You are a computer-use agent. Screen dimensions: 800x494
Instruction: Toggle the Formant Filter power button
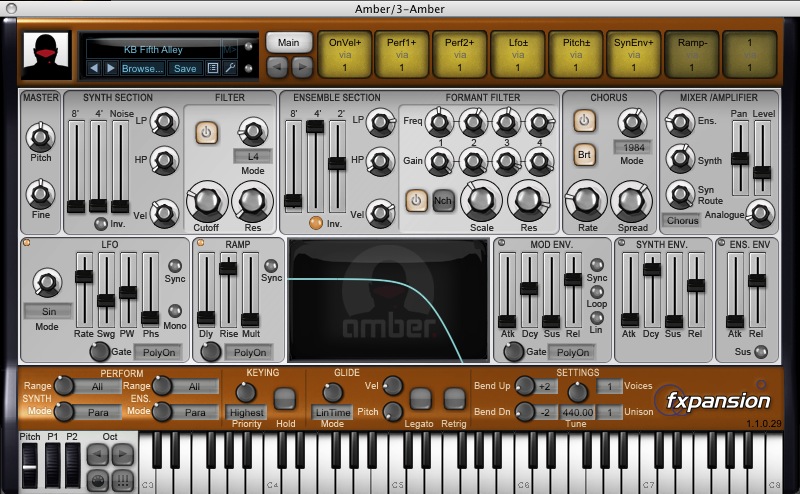pos(416,201)
